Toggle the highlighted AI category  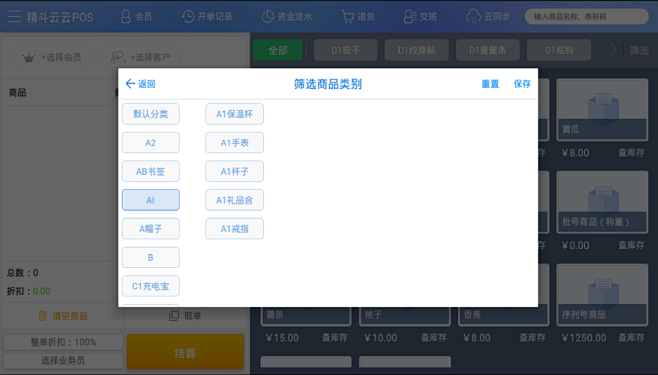point(151,200)
